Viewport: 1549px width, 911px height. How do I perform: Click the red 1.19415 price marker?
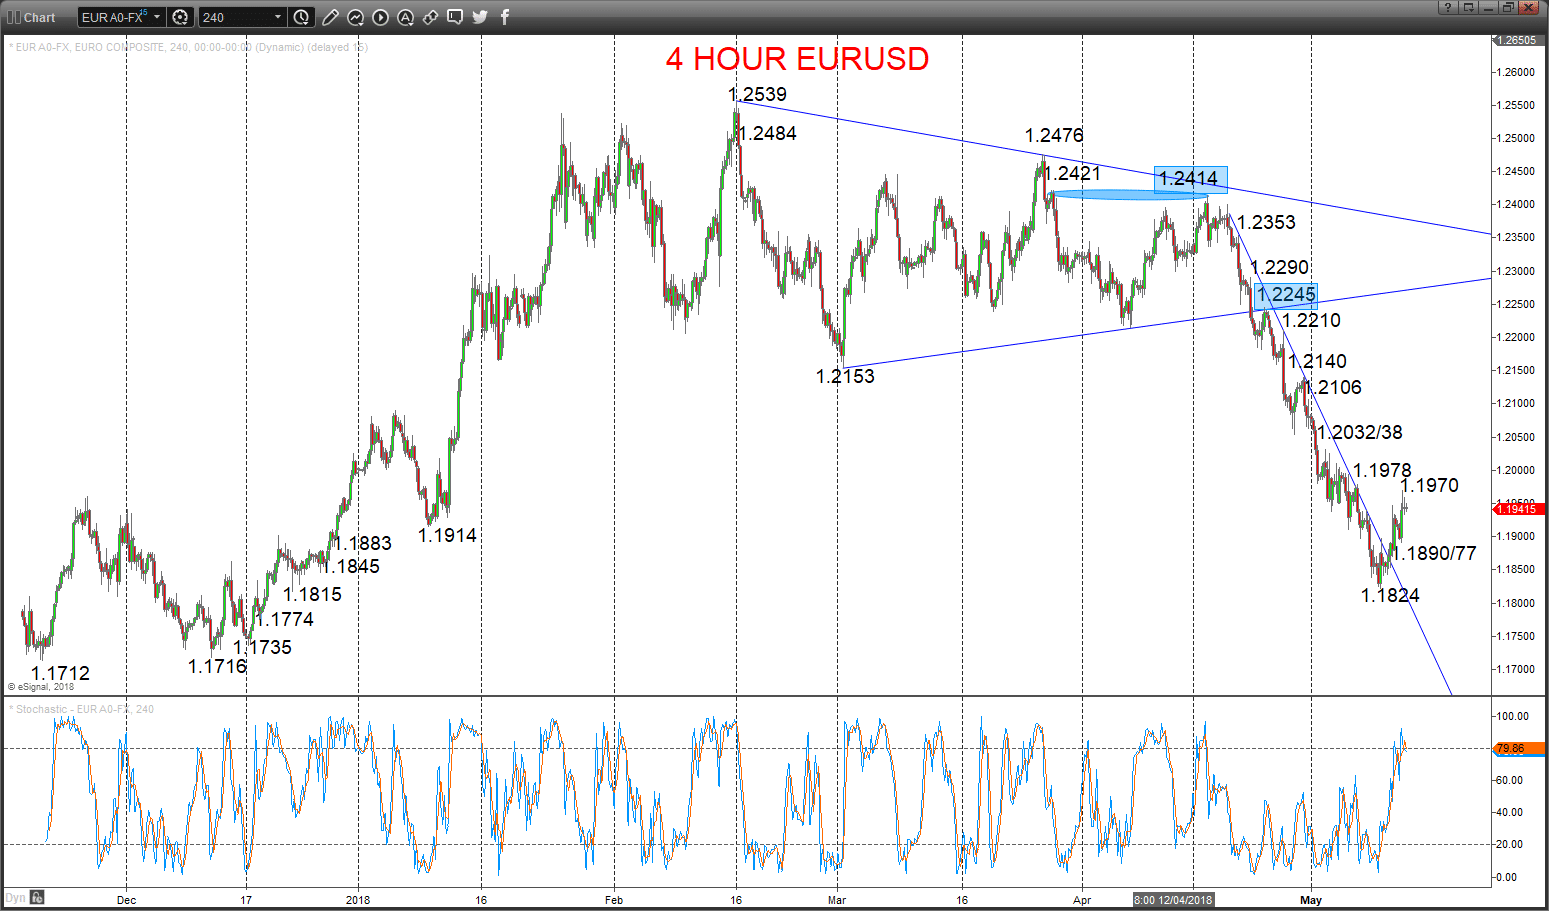coord(1518,510)
